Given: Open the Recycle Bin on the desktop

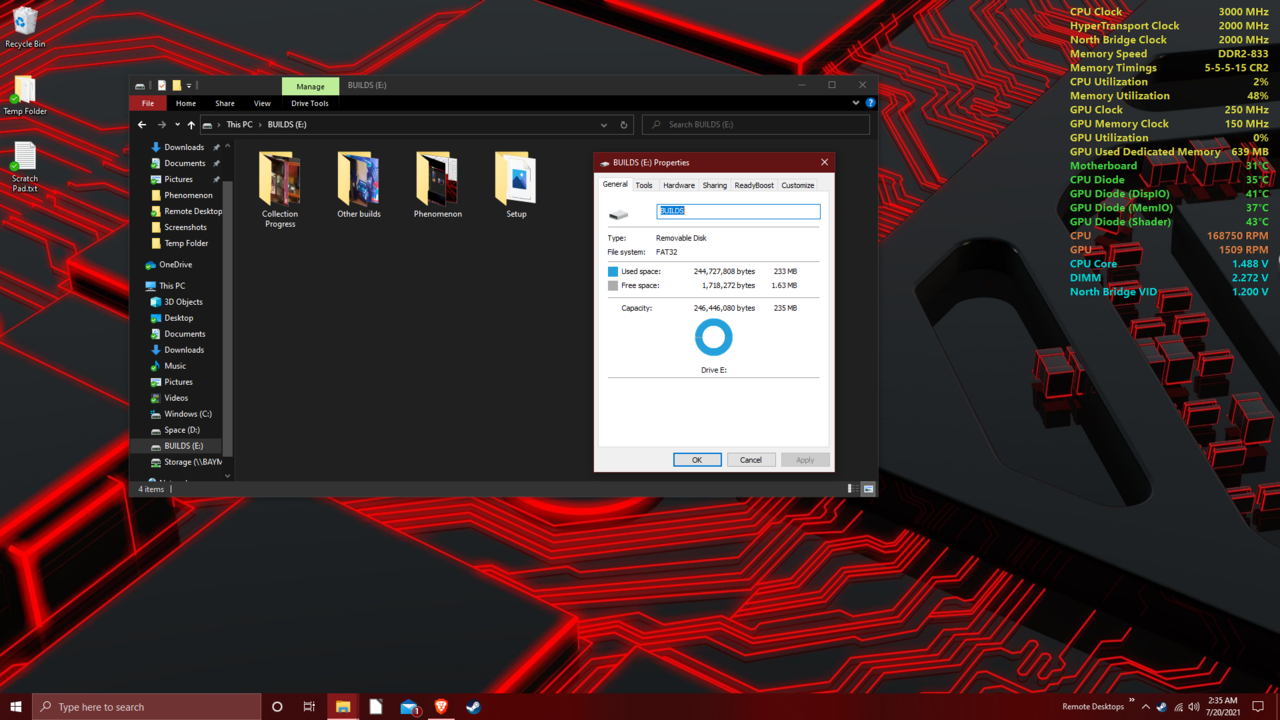Looking at the screenshot, I should click(x=25, y=24).
